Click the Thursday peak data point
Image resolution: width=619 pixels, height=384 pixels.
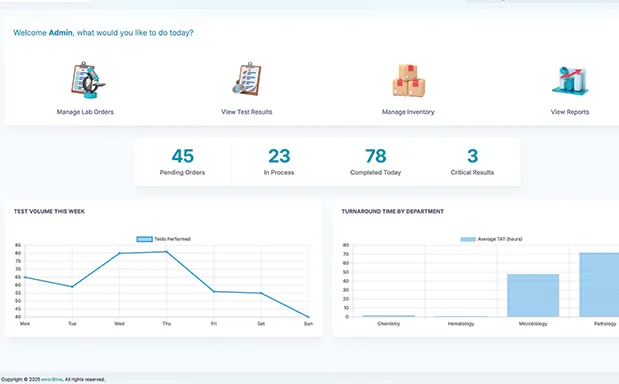(x=167, y=252)
